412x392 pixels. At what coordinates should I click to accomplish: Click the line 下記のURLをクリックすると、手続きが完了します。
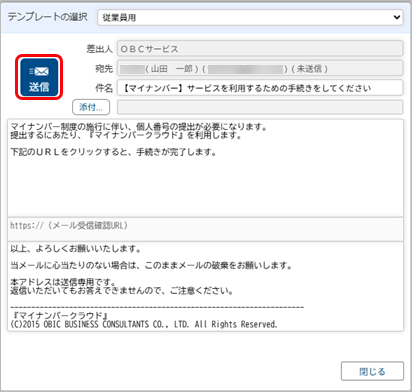114,152
